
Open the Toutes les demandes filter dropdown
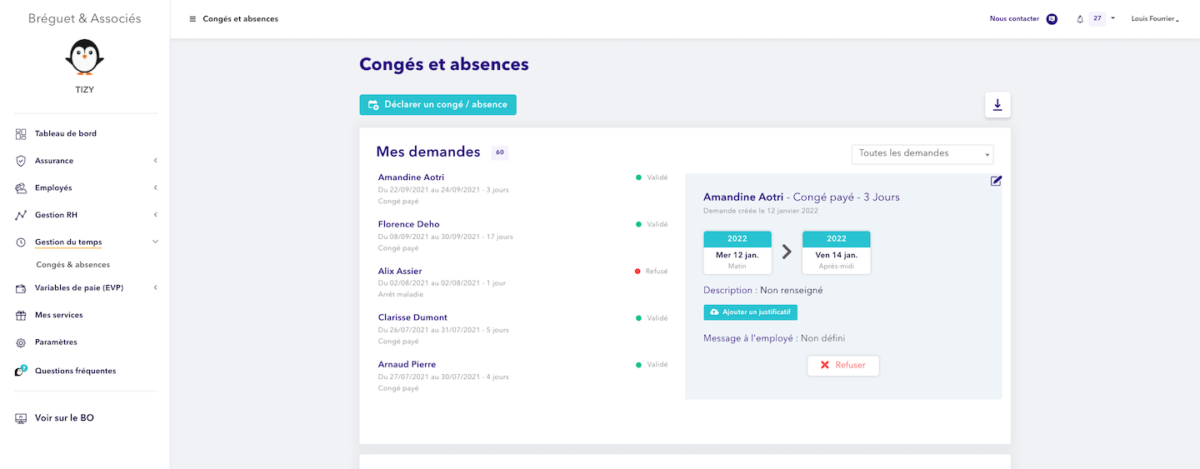[922, 154]
